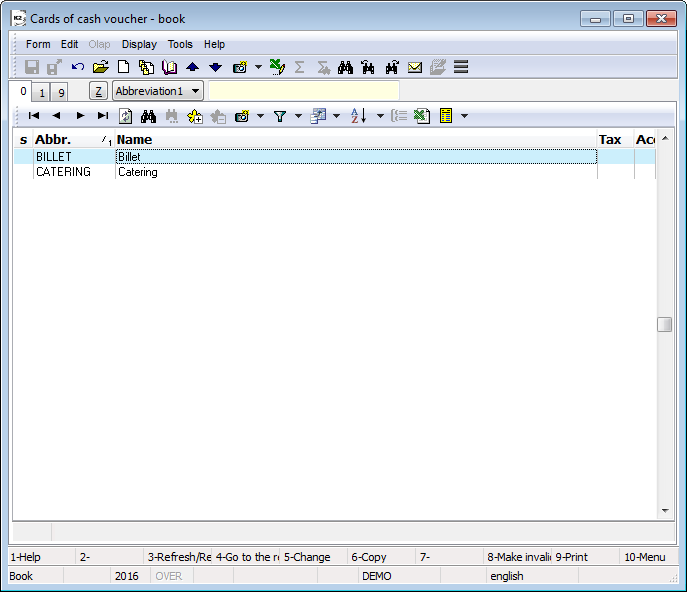Image resolution: width=687 pixels, height=592 pixels.
Task: Open the Display menu
Action: (x=139, y=44)
